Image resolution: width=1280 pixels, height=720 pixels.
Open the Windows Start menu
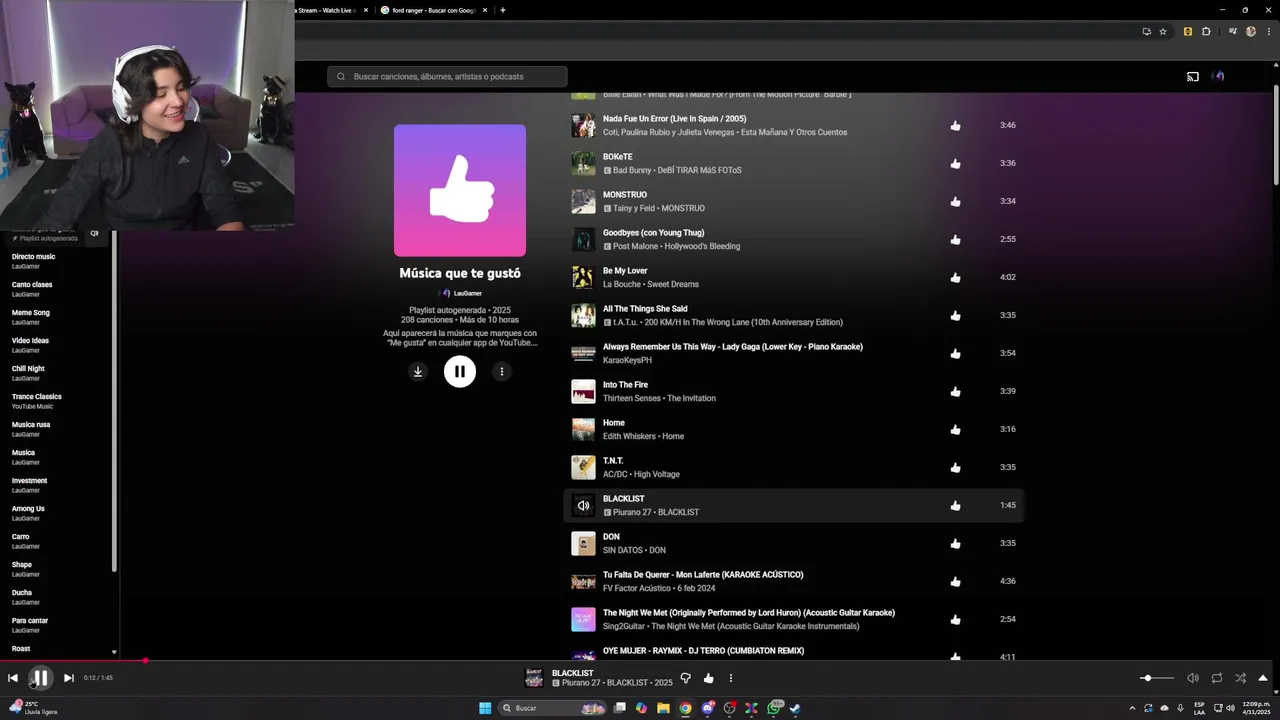point(485,708)
